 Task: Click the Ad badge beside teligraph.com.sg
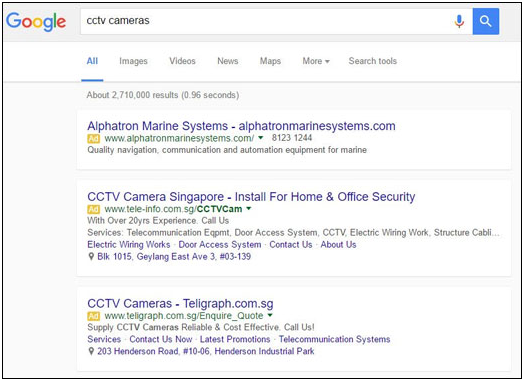pos(94,316)
